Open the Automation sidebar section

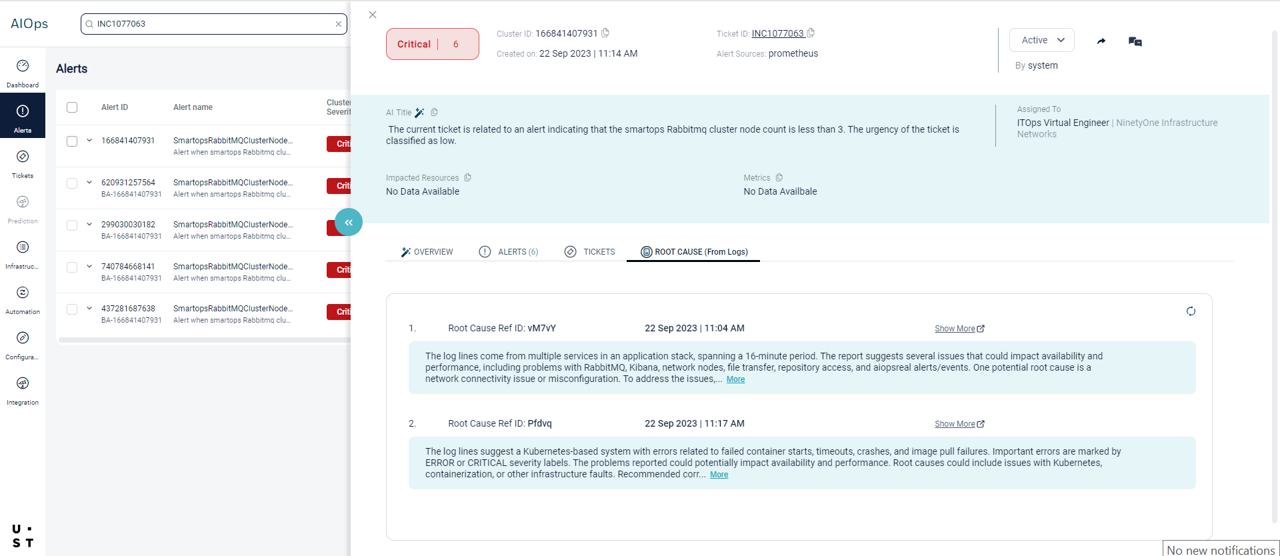pos(22,294)
